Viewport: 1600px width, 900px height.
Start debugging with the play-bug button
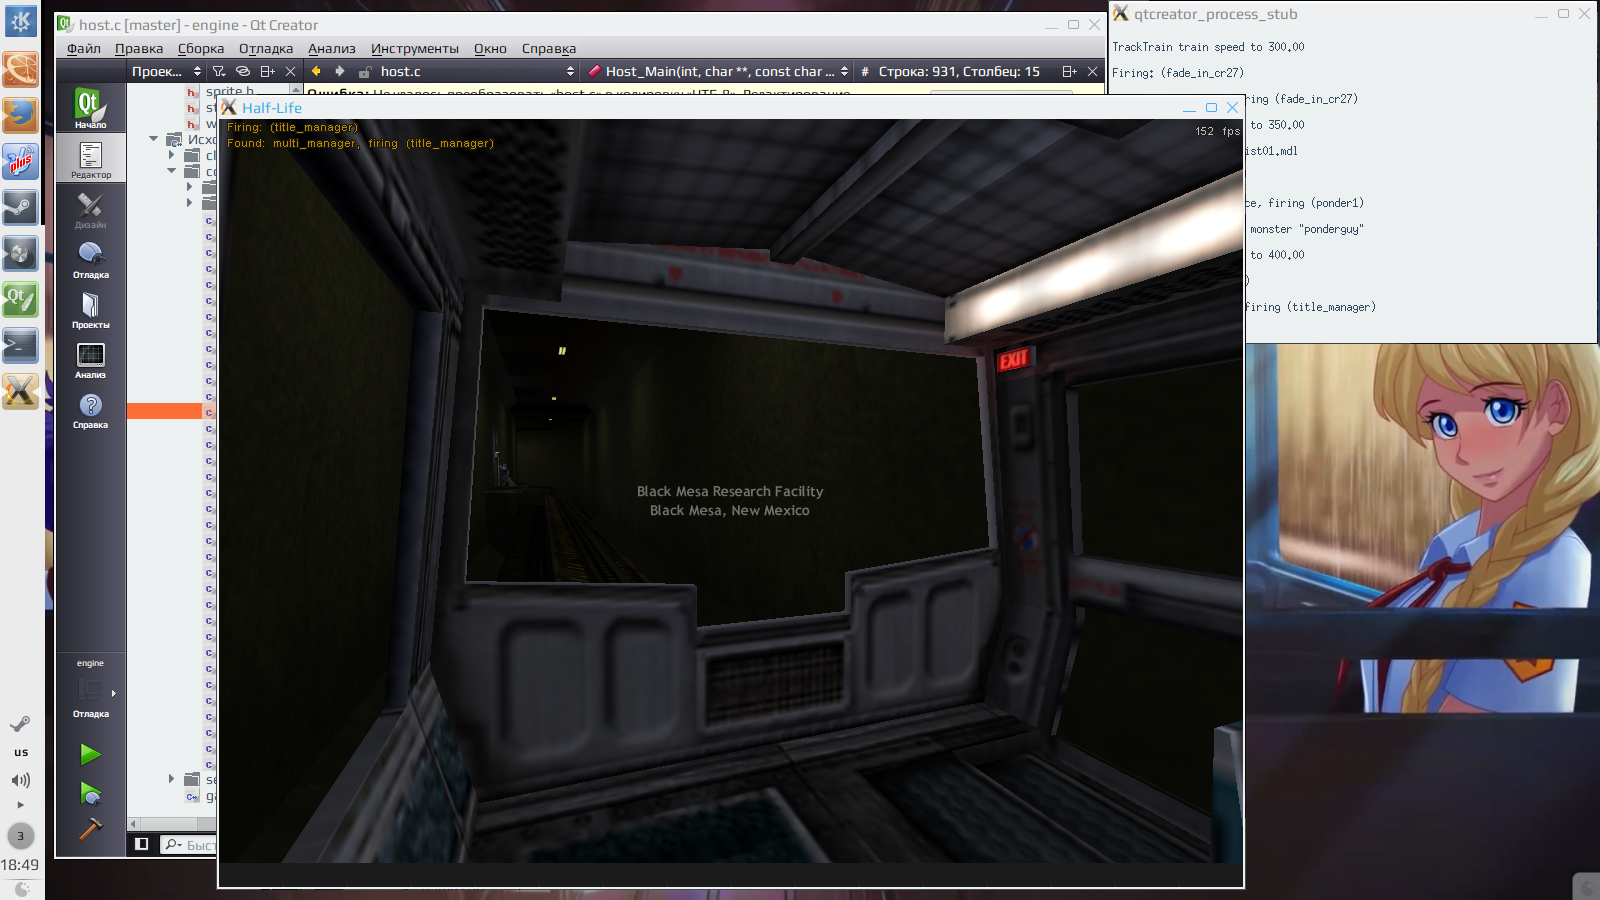click(90, 794)
